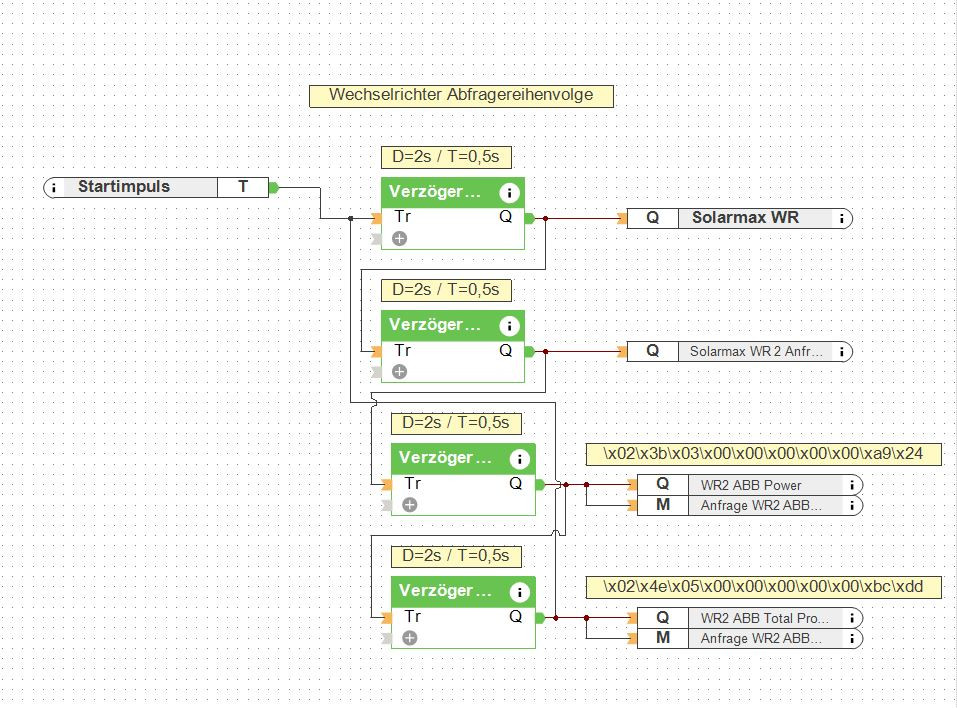
Task: Click green Q connector of Verzöger block feeding WR2 ABB Total Pro
Action: [x=540, y=618]
